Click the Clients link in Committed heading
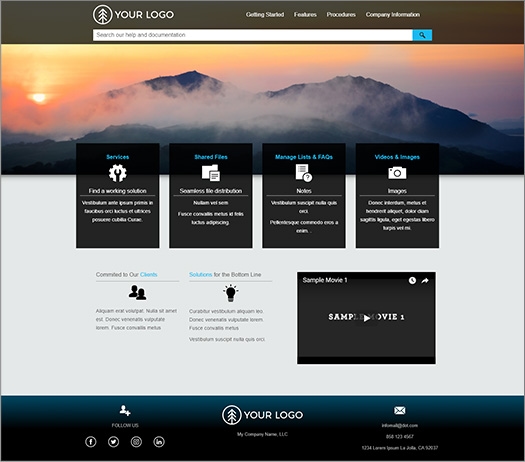525x462 pixels. [149, 275]
